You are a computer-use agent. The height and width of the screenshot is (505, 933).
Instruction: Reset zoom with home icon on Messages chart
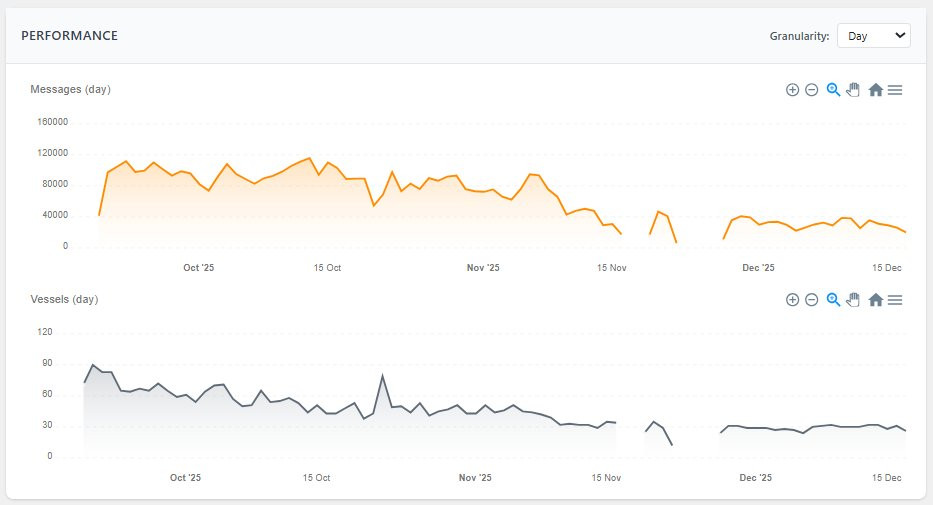point(875,90)
